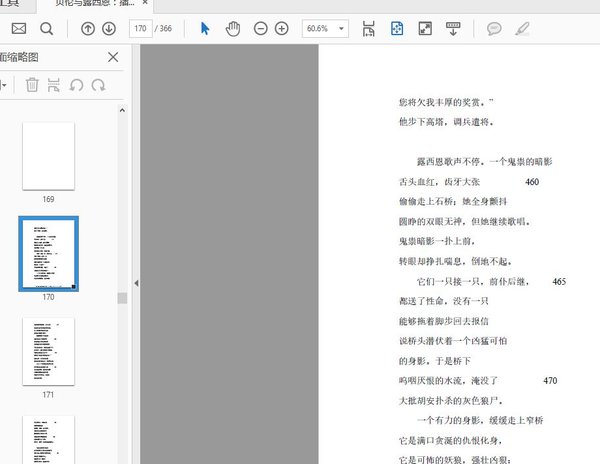Click the email envelope icon
The image size is (600, 464).
[18, 28]
